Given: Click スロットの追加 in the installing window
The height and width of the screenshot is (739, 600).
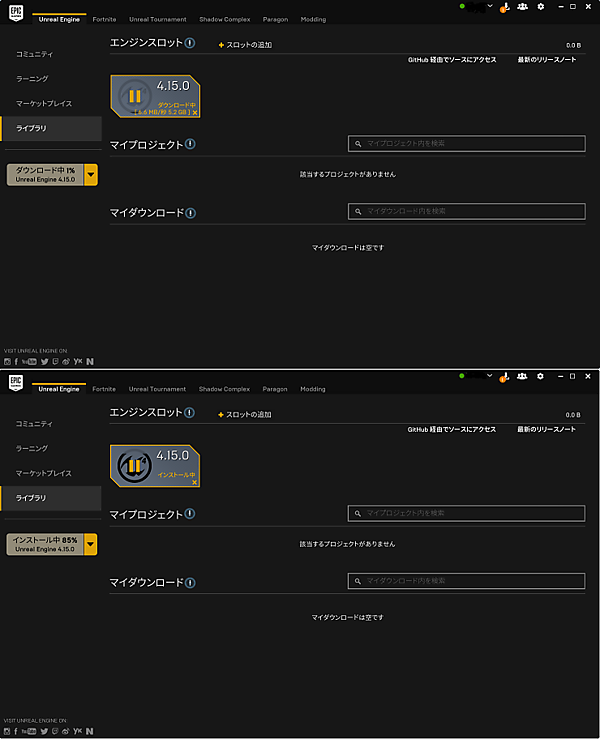Looking at the screenshot, I should [245, 414].
